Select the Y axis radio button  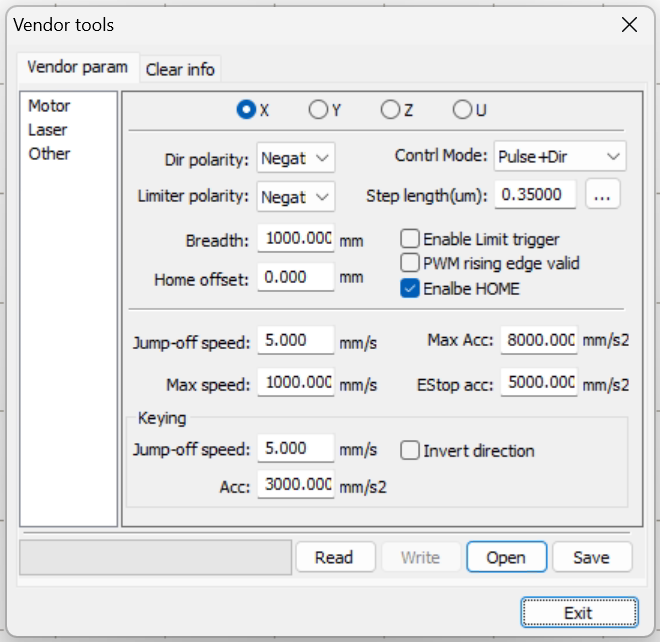pyautogui.click(x=318, y=110)
